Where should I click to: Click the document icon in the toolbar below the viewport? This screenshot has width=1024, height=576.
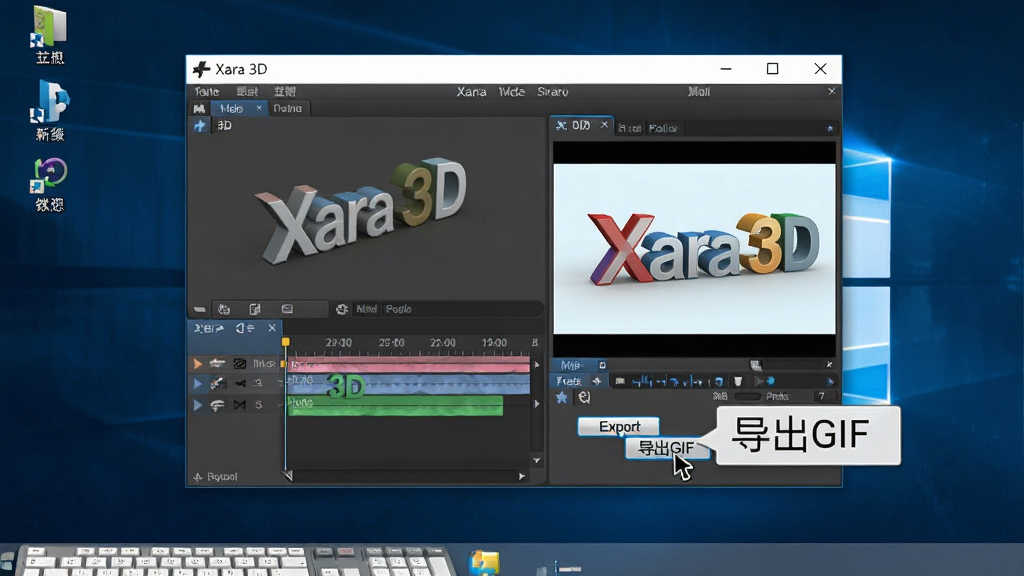255,309
